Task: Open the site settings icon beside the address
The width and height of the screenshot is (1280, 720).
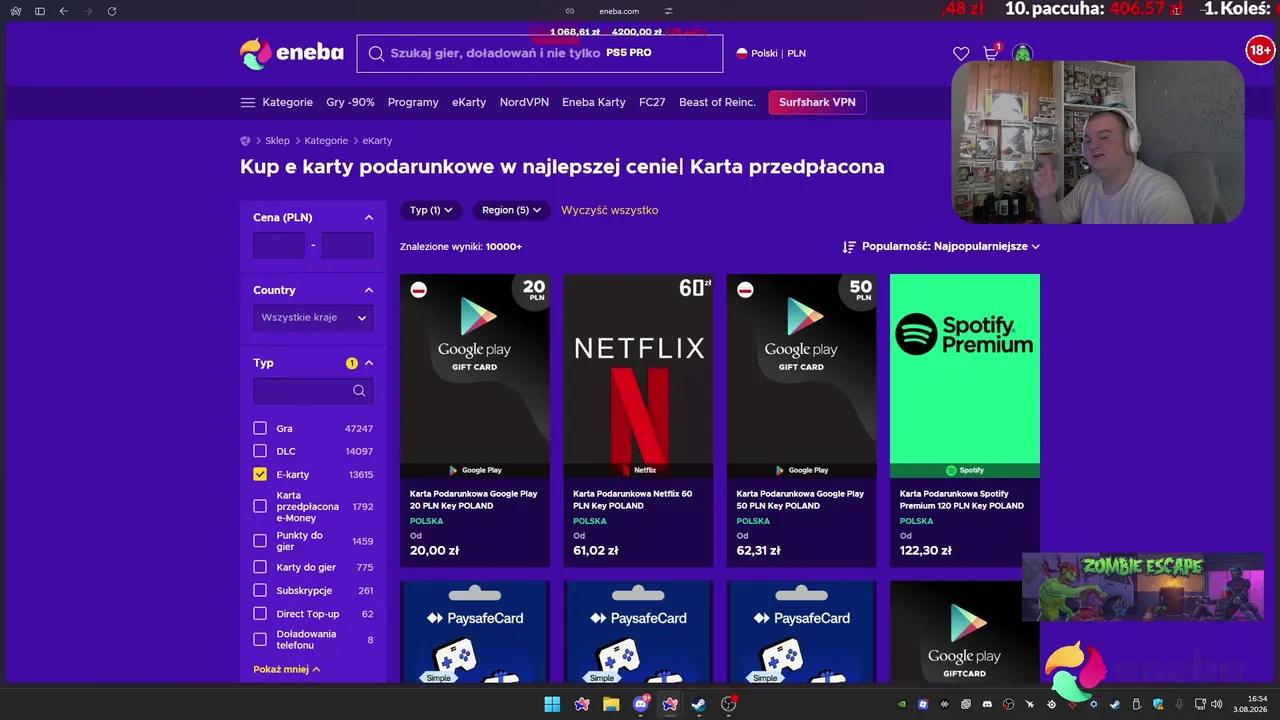Action: [669, 11]
